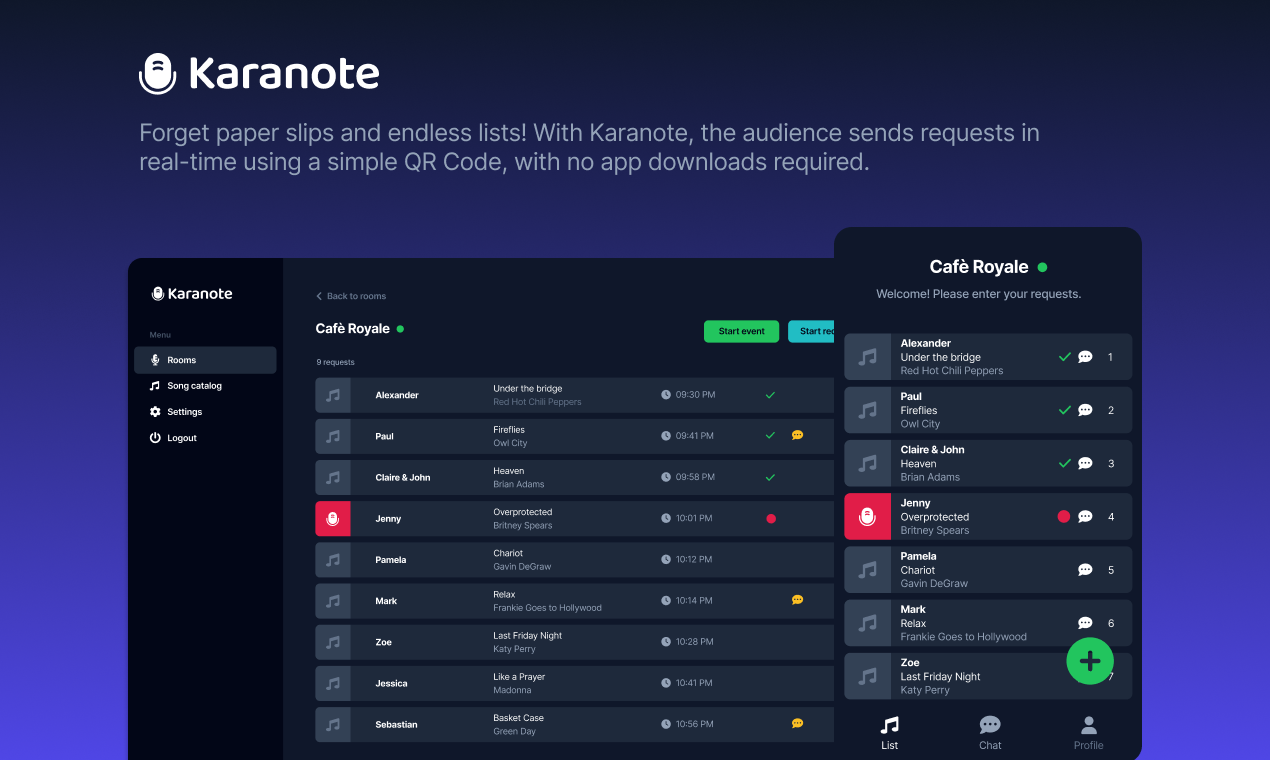Viewport: 1270px width, 760px height.
Task: Click '10:28 PM' time in Zoe row
Action: (x=694, y=642)
